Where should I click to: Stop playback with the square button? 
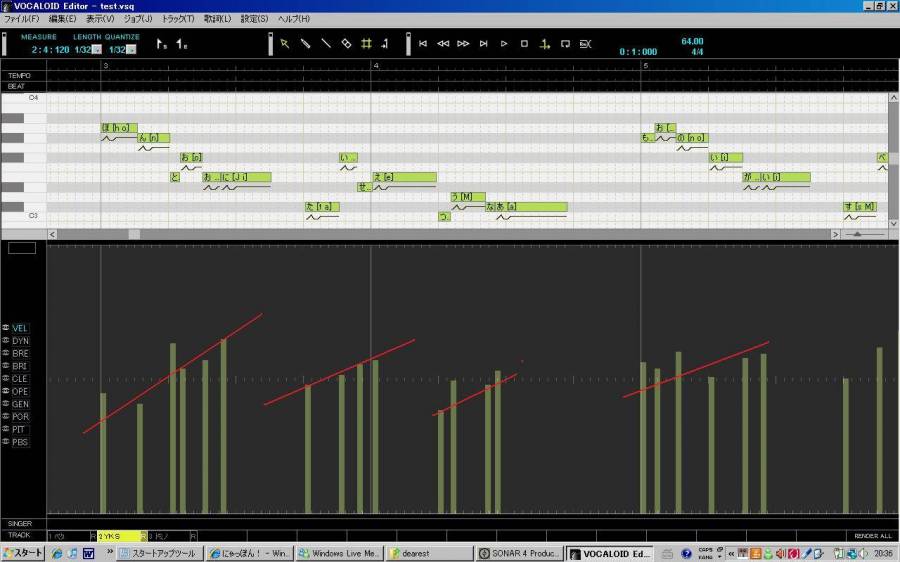pyautogui.click(x=524, y=44)
